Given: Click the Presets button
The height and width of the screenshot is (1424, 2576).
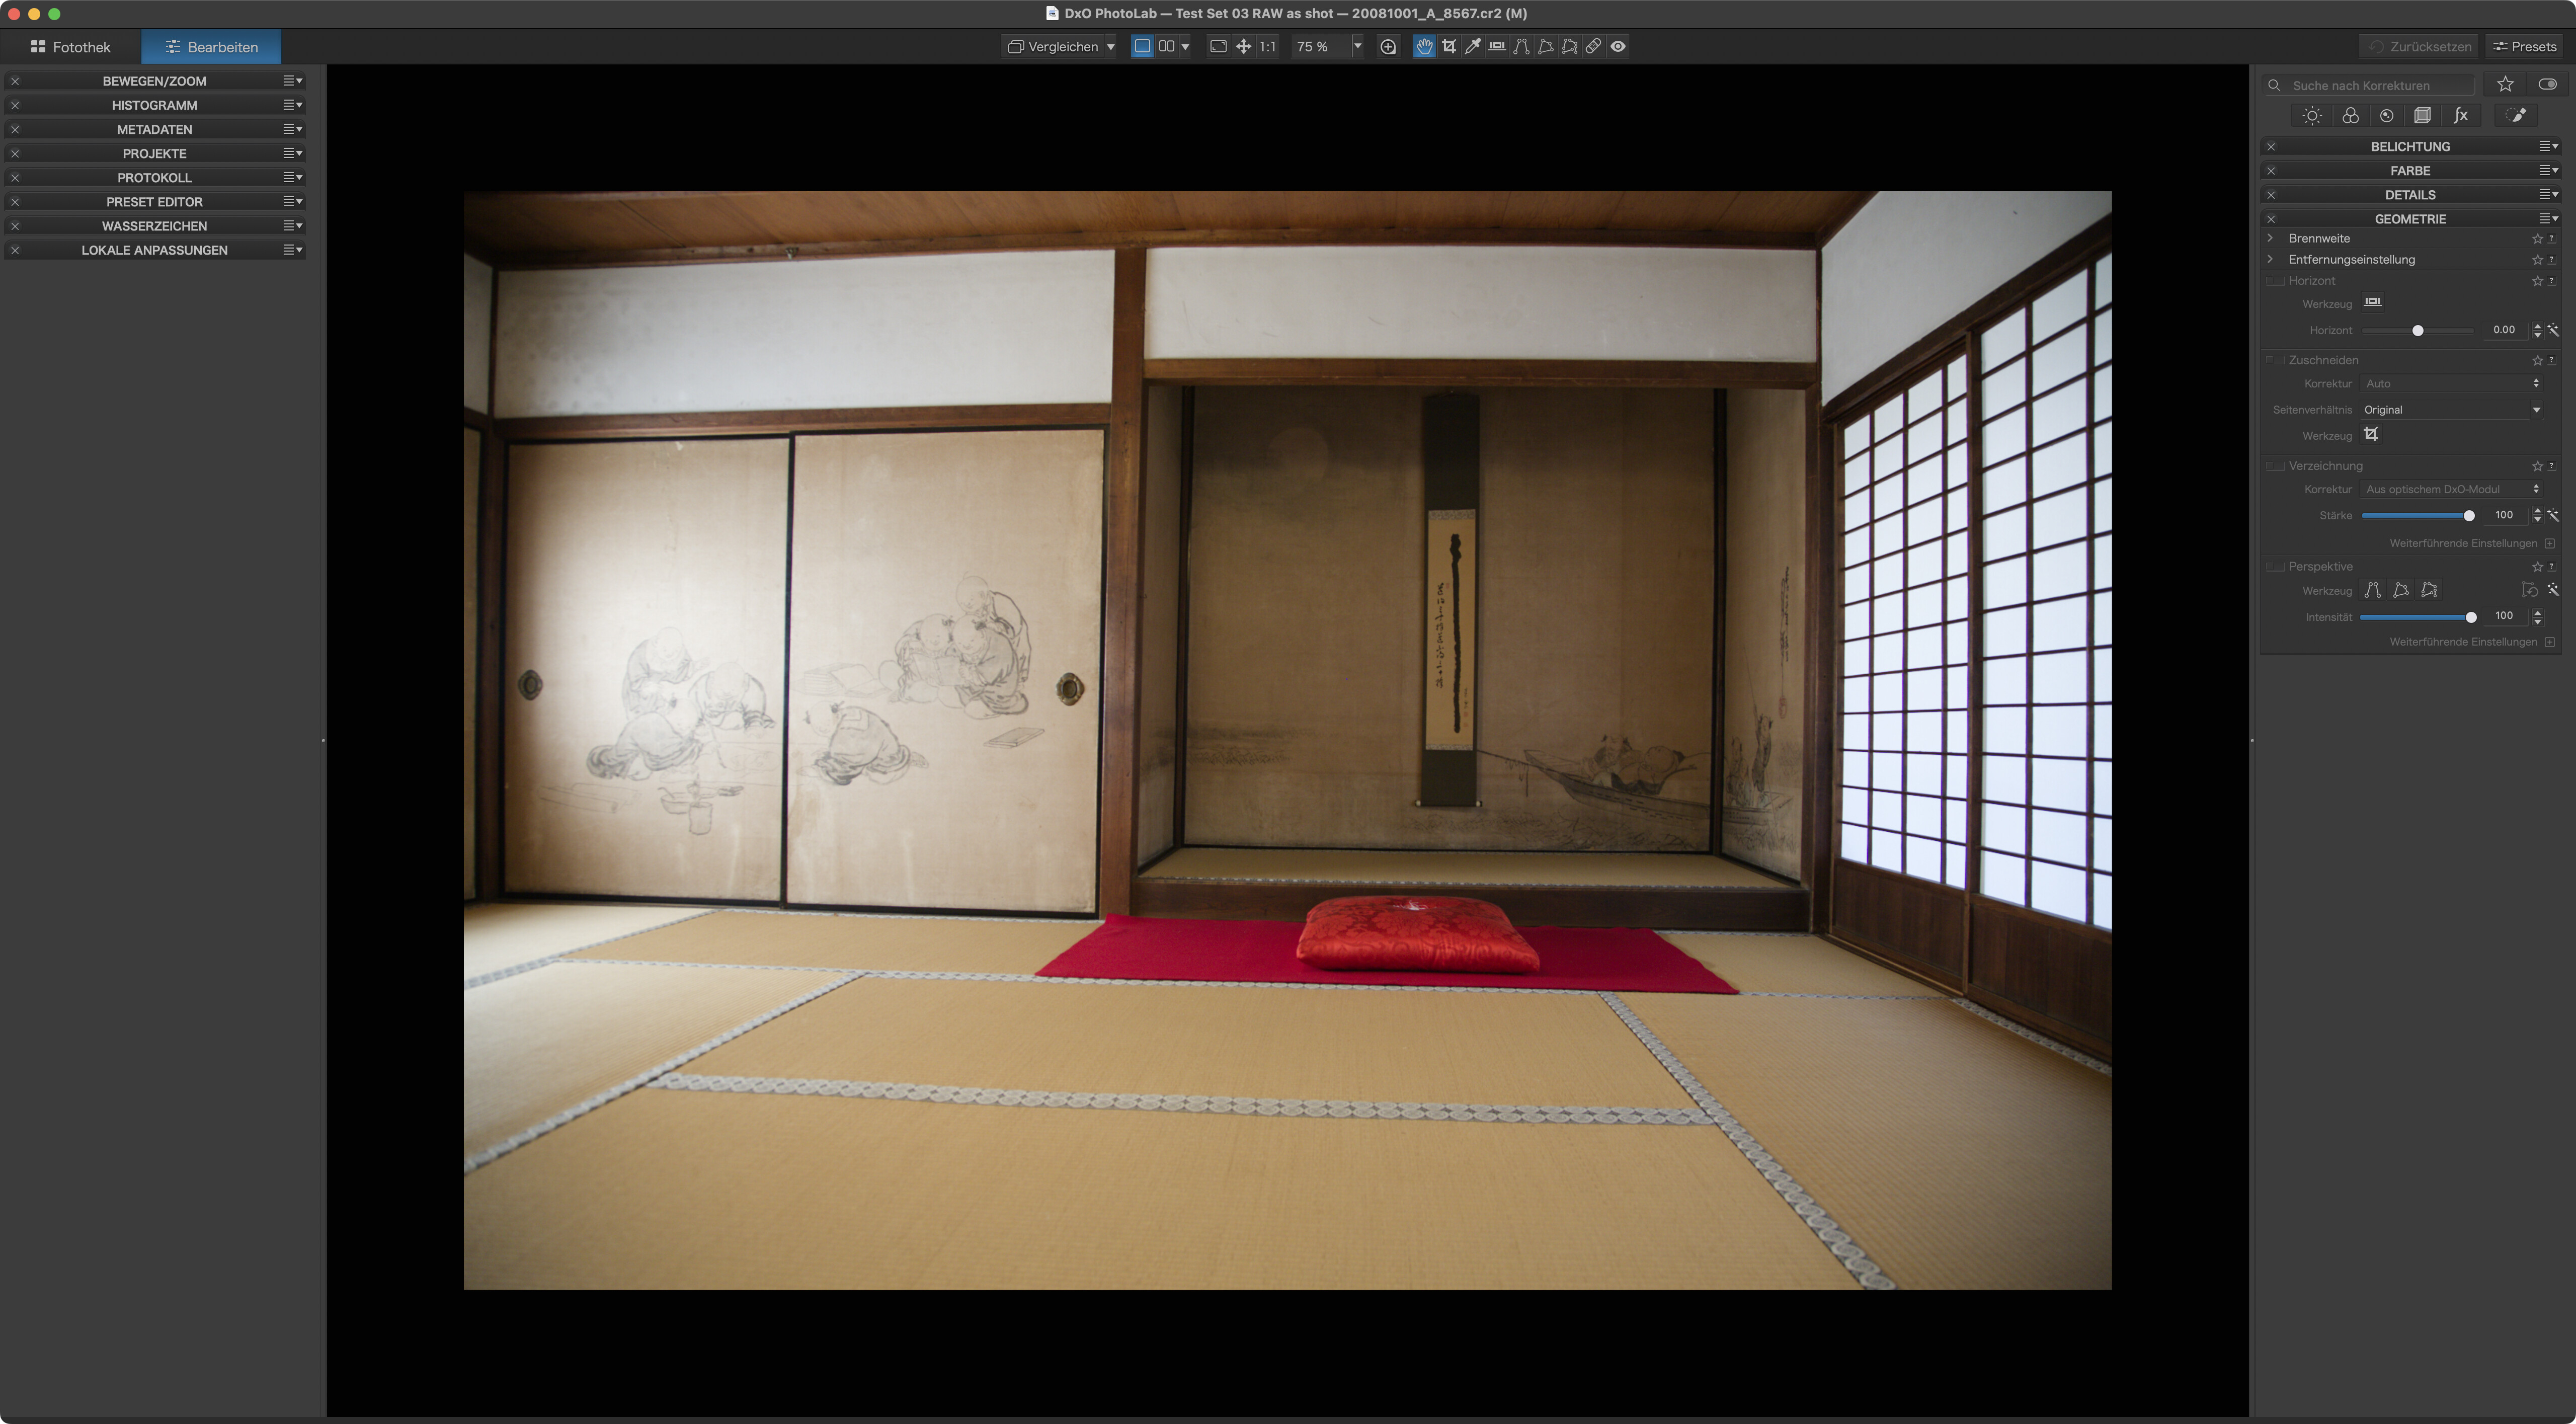Looking at the screenshot, I should pos(2525,47).
